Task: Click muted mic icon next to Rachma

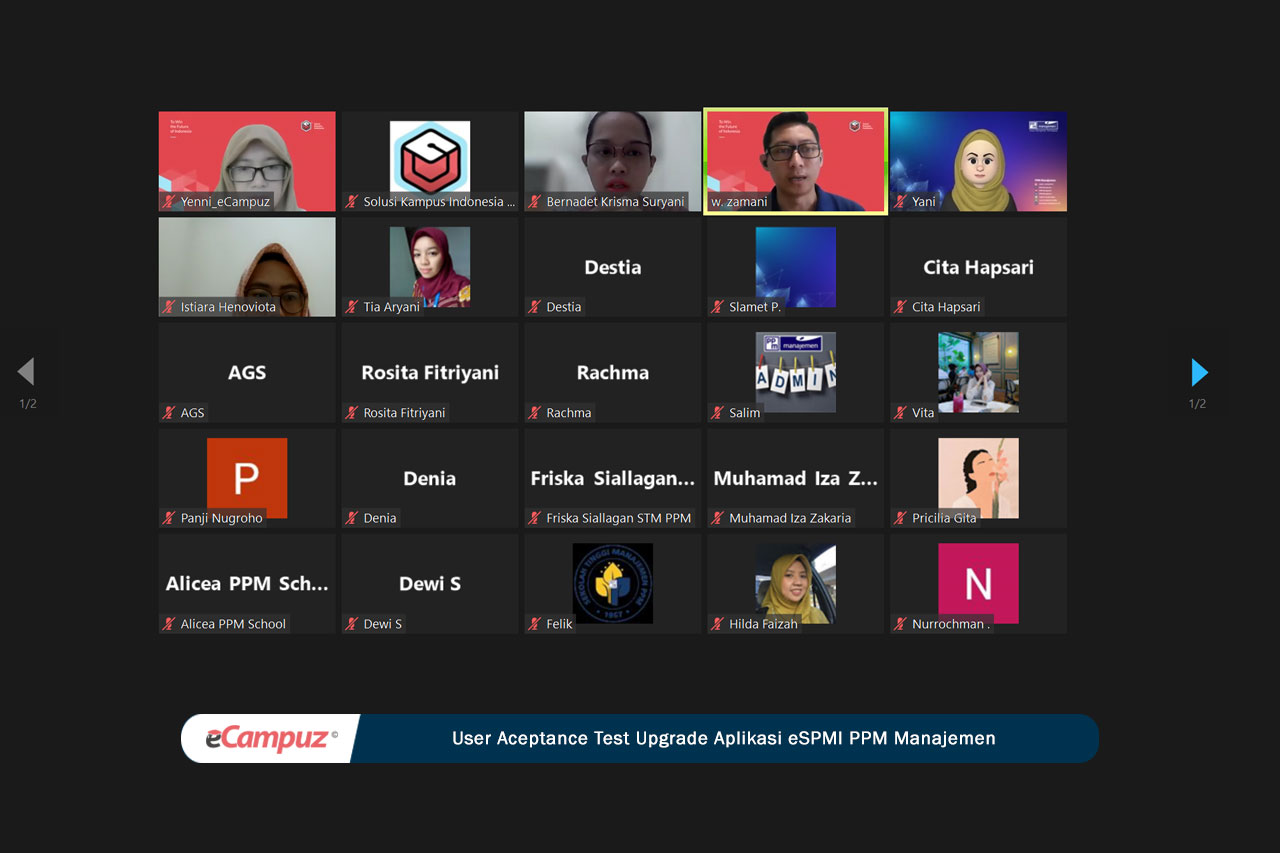Action: coord(535,412)
